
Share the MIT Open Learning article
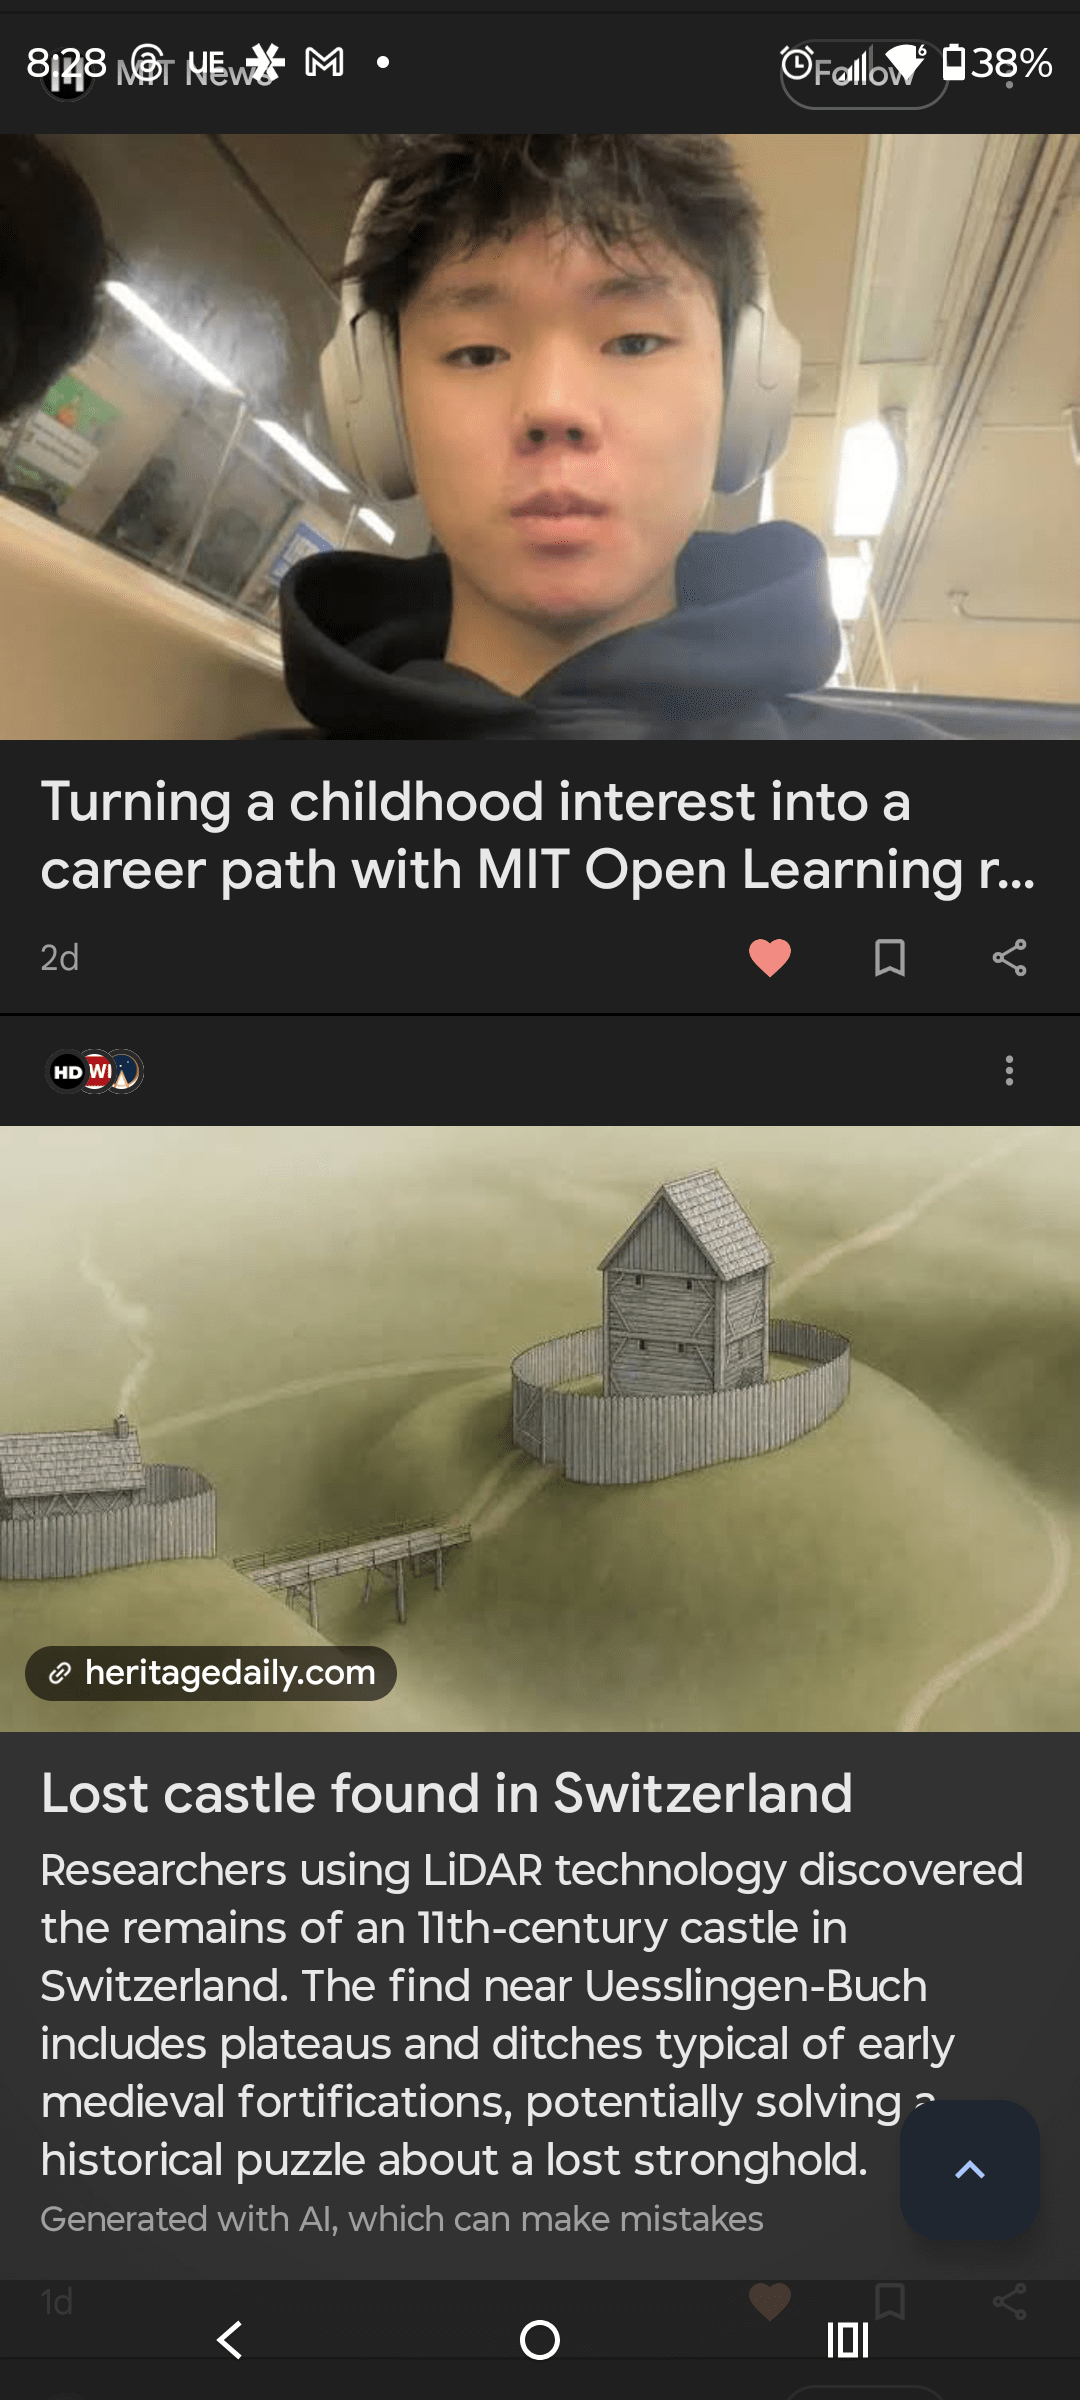tap(1009, 958)
